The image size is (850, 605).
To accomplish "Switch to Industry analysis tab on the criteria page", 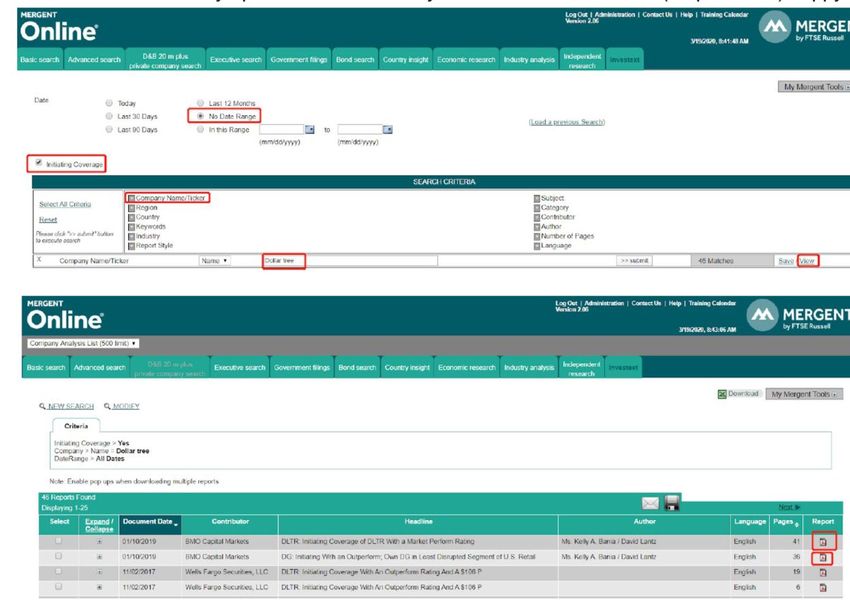I will click(x=529, y=59).
